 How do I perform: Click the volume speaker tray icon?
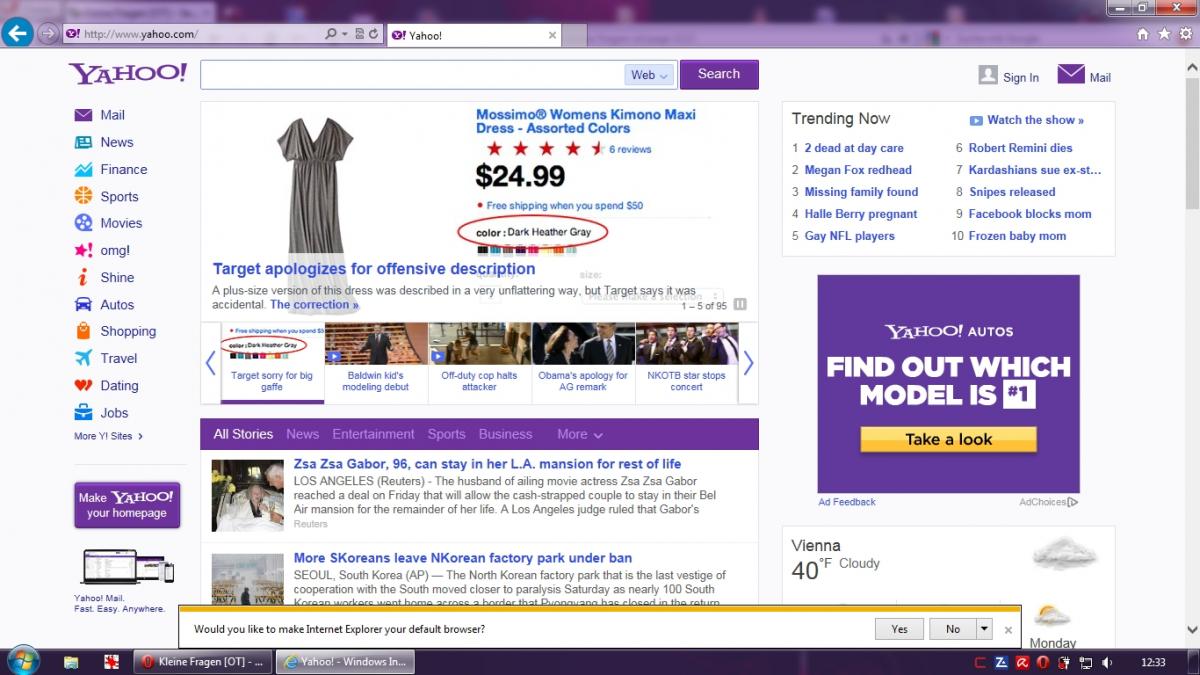pyautogui.click(x=1107, y=662)
